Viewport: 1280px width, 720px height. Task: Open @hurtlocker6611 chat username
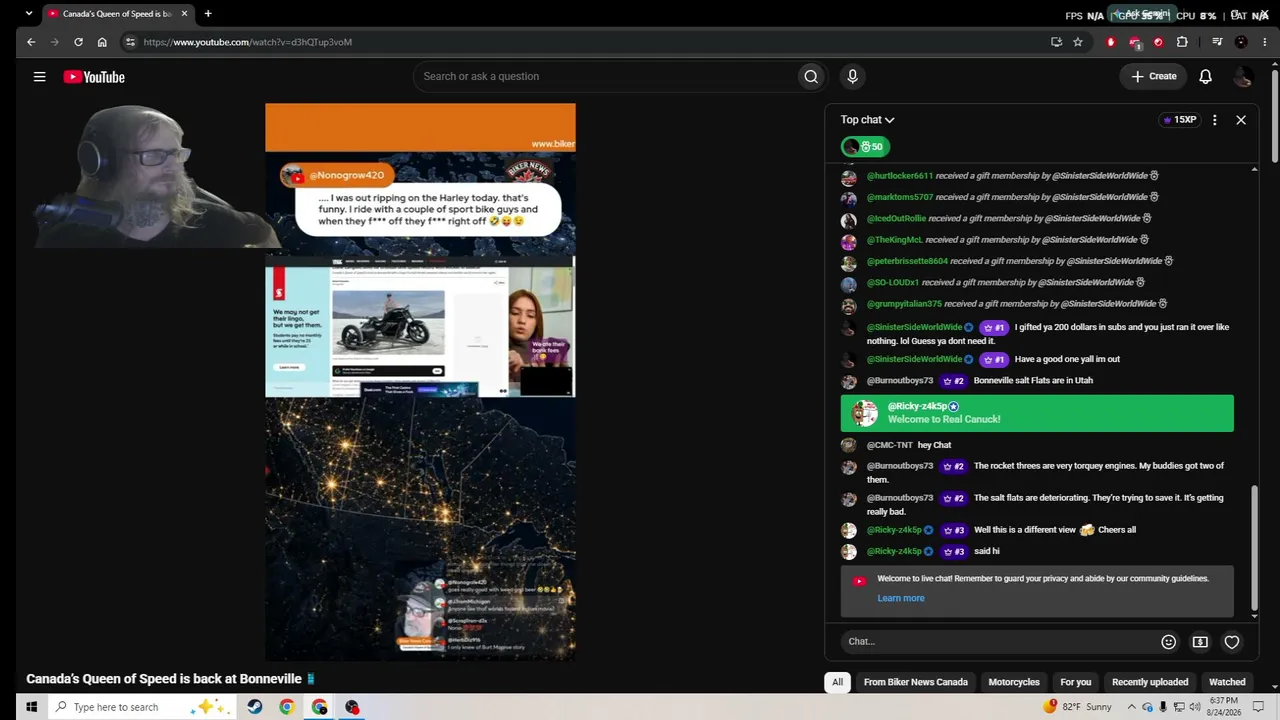(900, 176)
